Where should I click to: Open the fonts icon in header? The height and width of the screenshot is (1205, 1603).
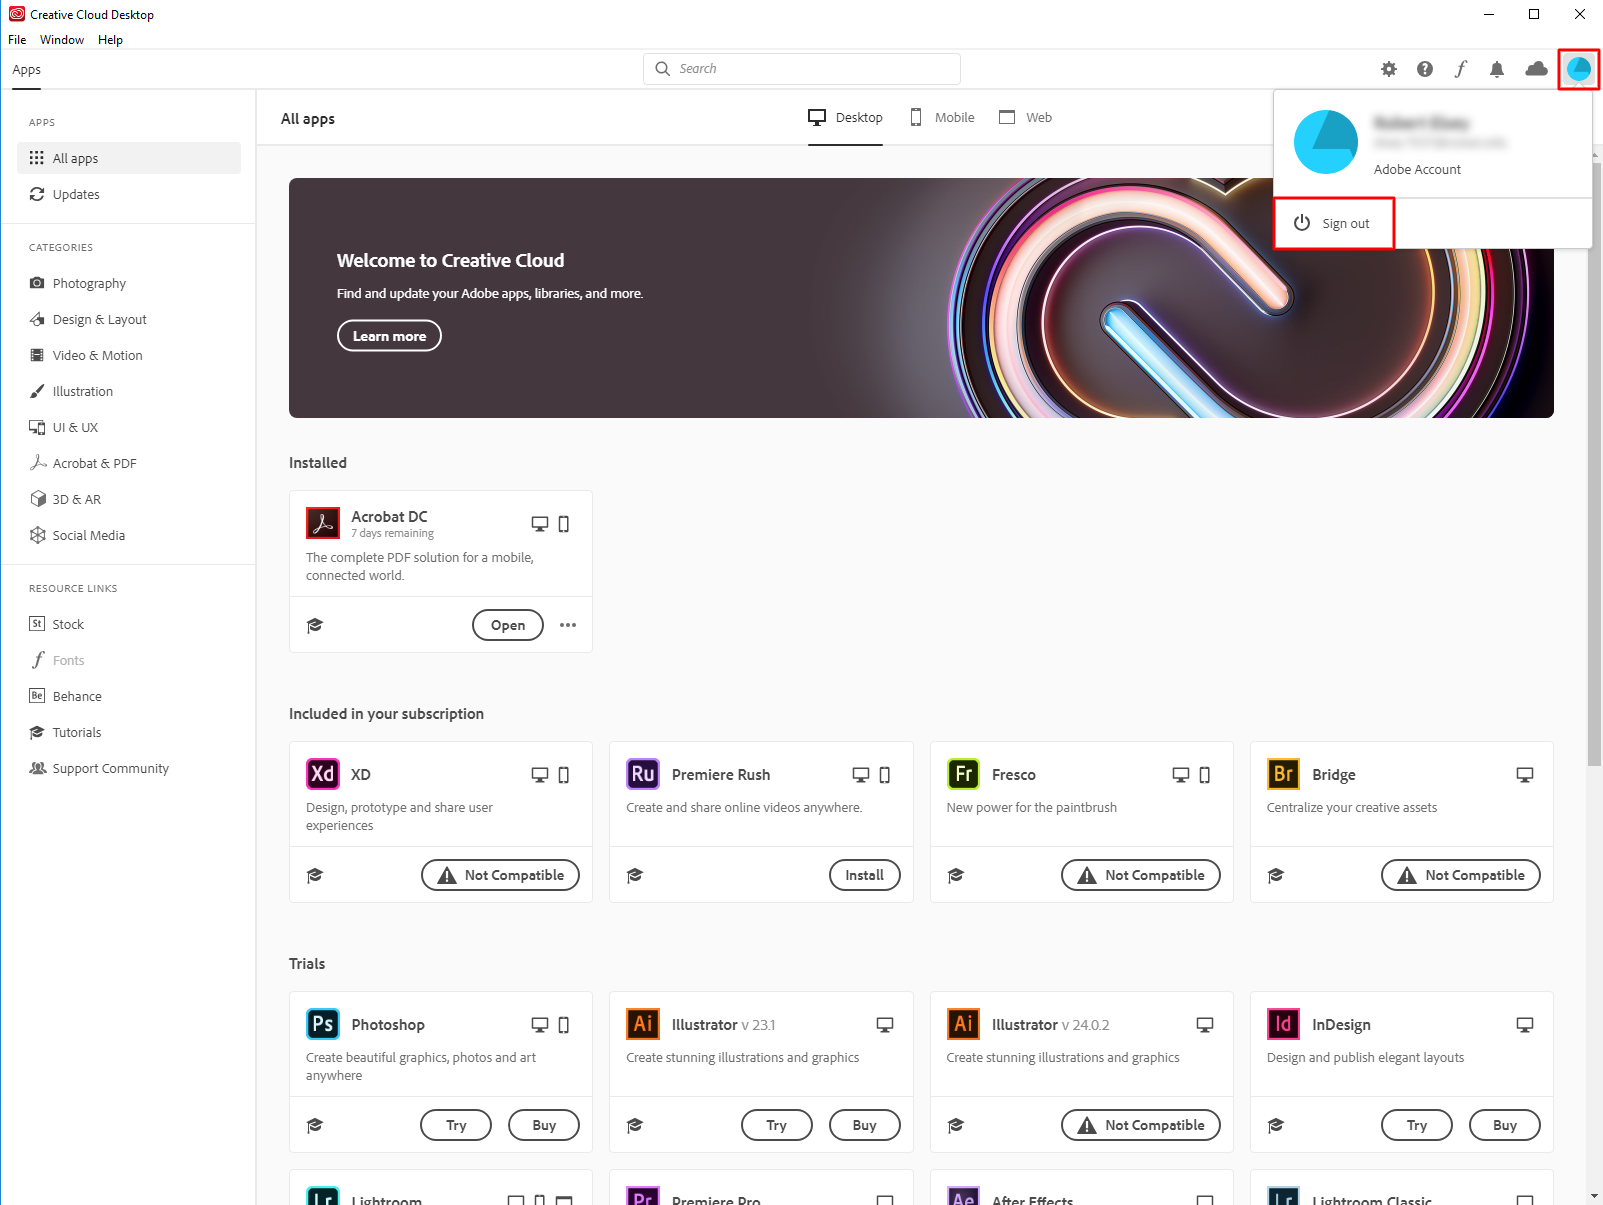(1461, 69)
